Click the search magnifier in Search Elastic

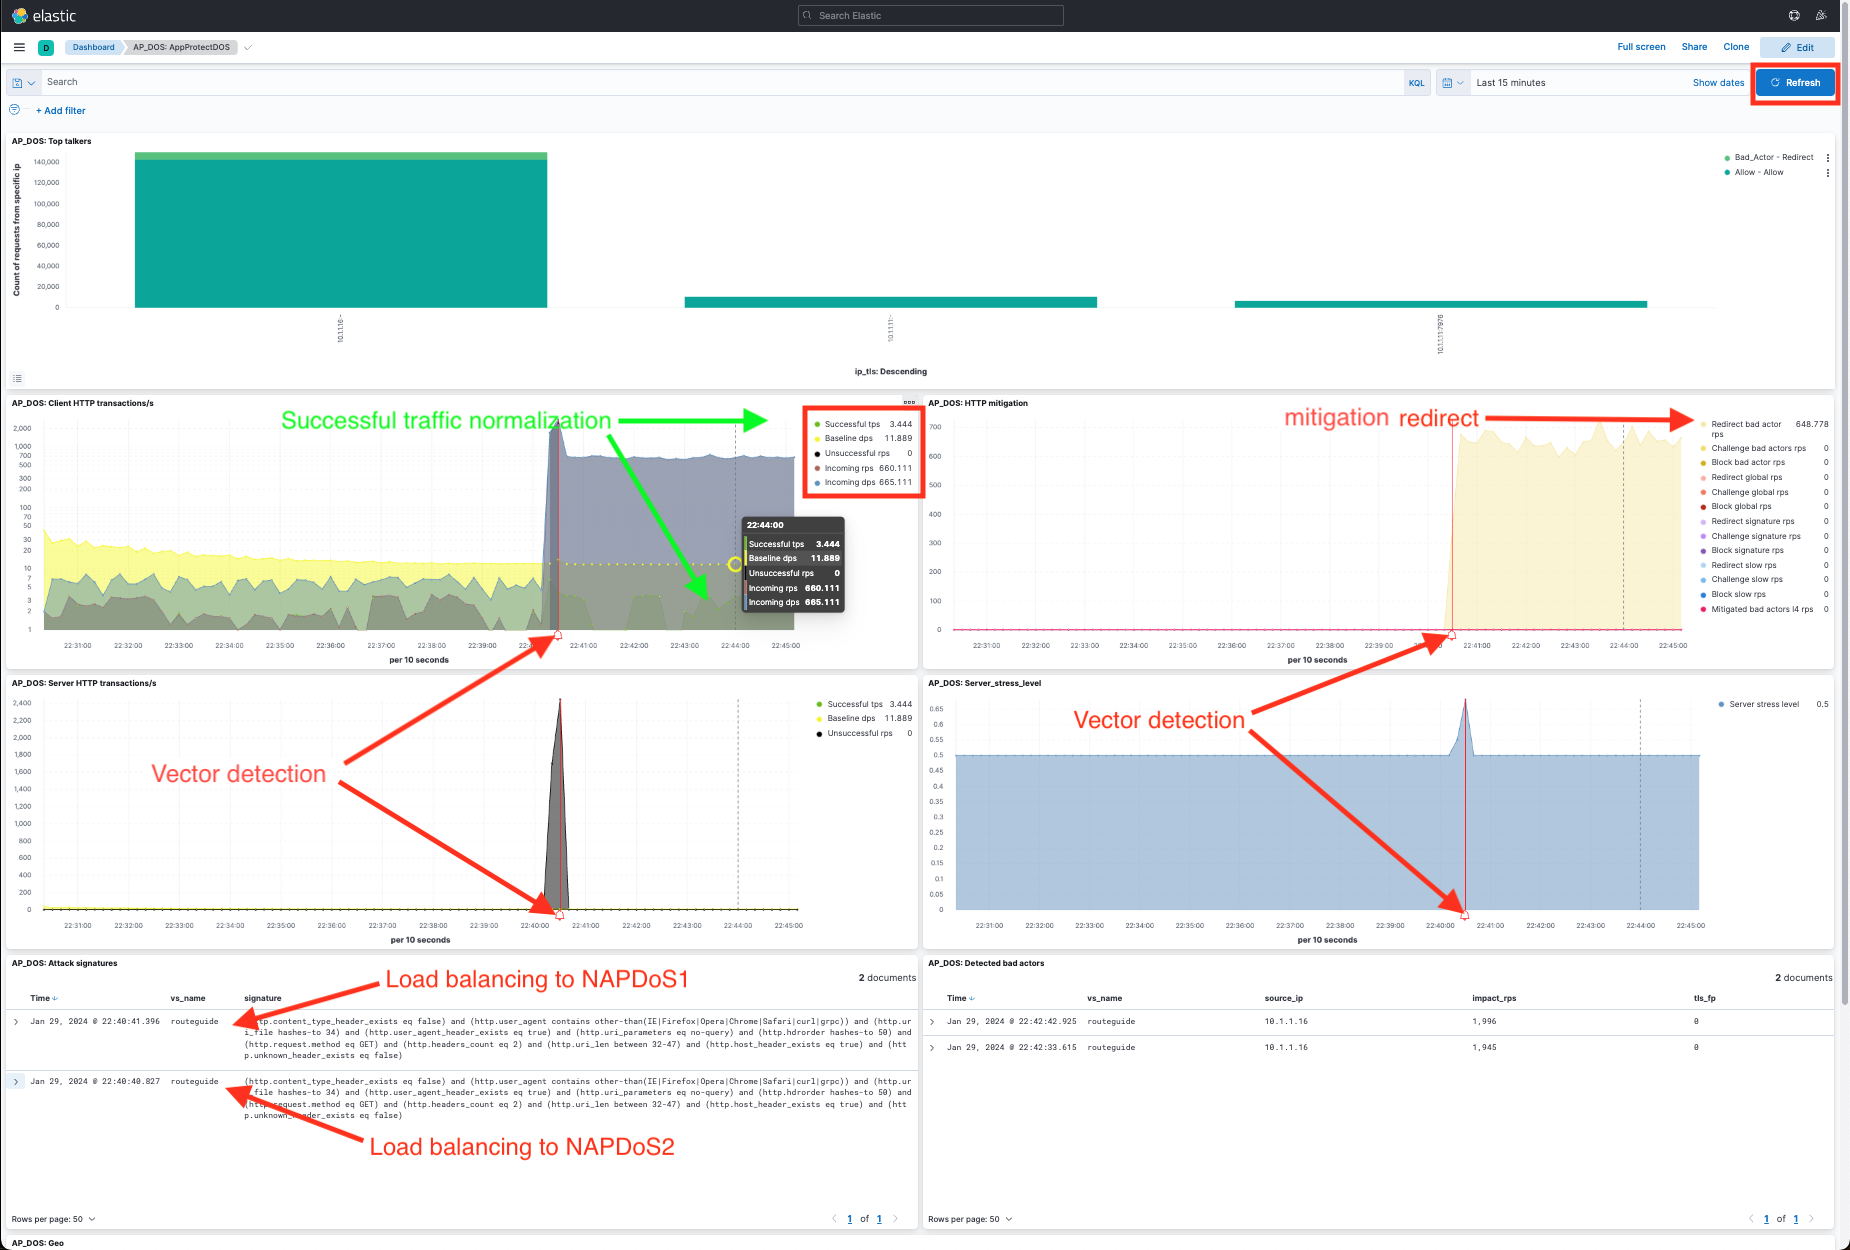coord(808,16)
